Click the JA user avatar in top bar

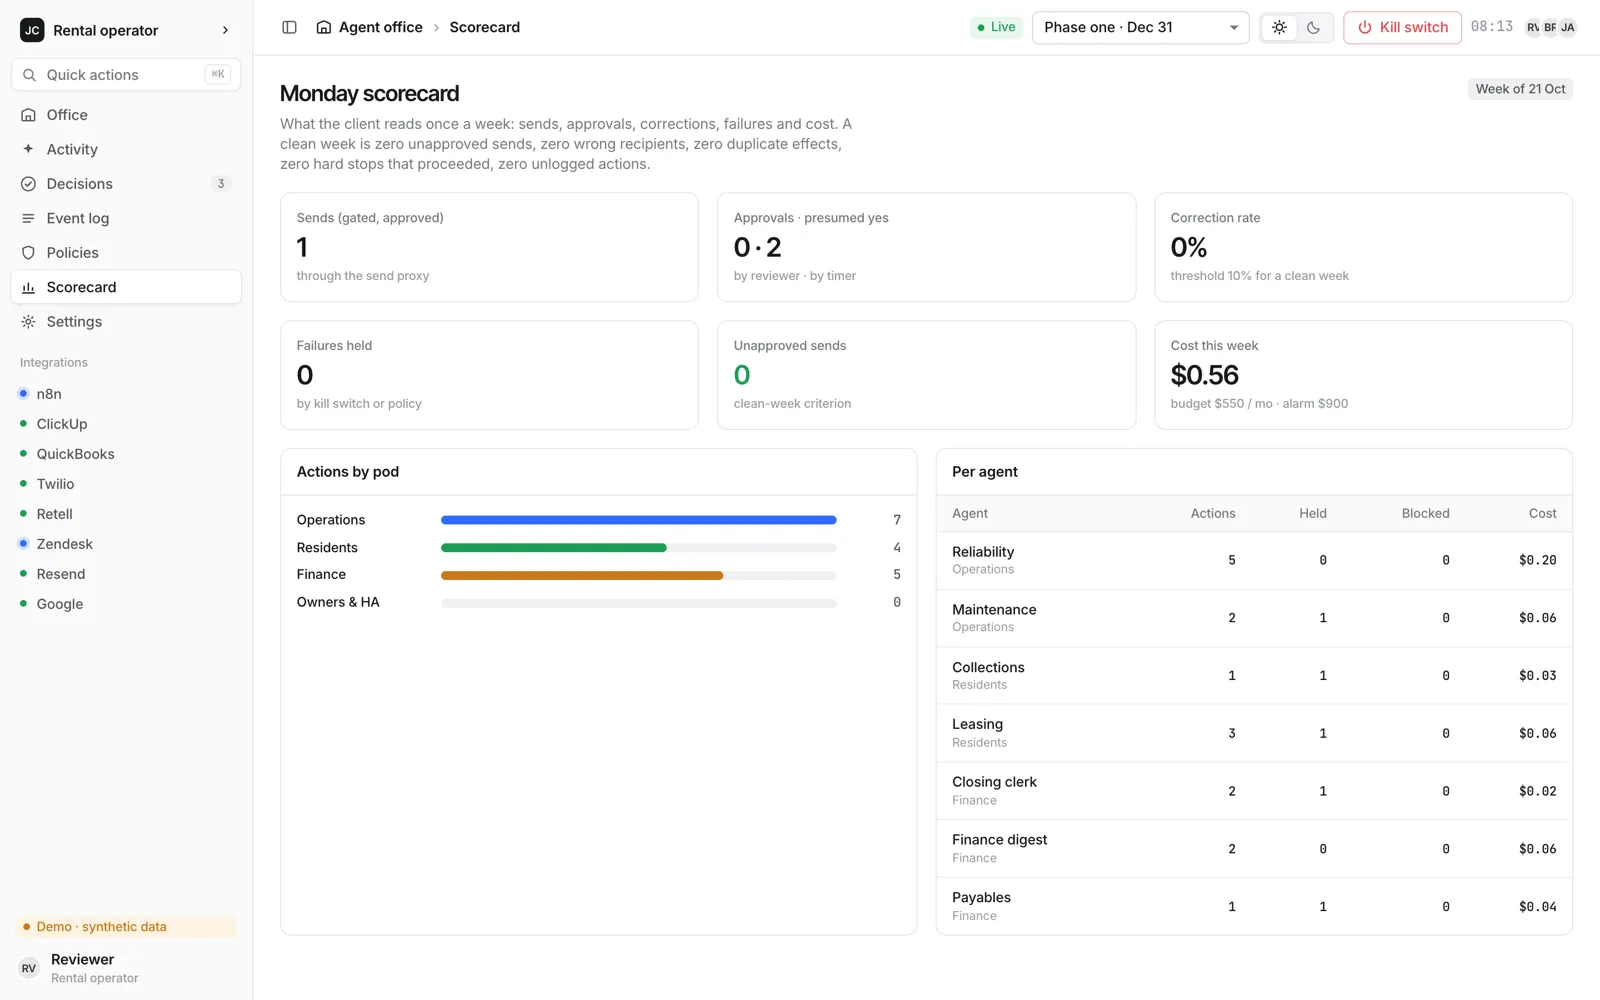coord(1567,27)
